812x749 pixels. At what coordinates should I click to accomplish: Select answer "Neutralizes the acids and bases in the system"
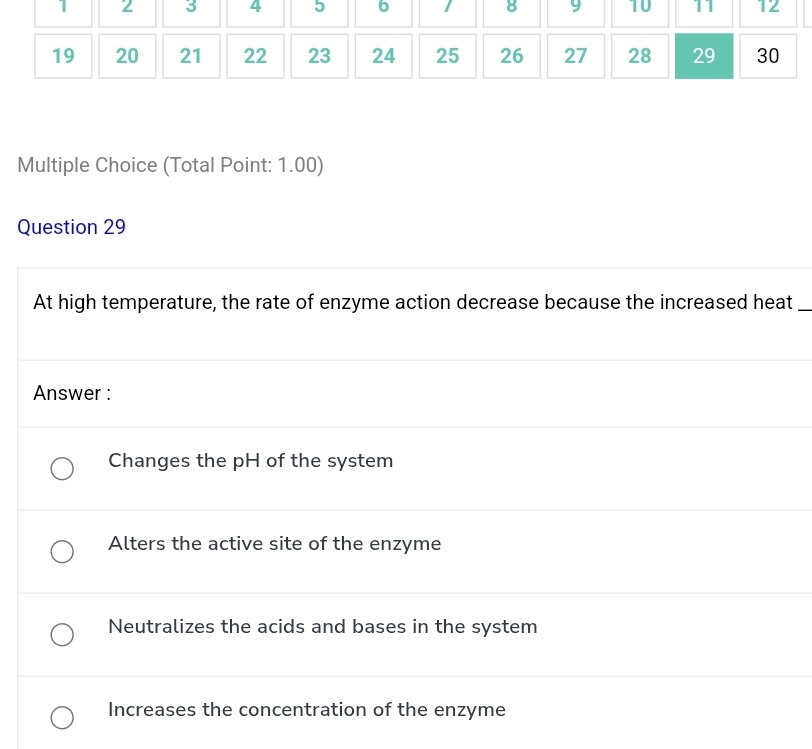[x=62, y=634]
